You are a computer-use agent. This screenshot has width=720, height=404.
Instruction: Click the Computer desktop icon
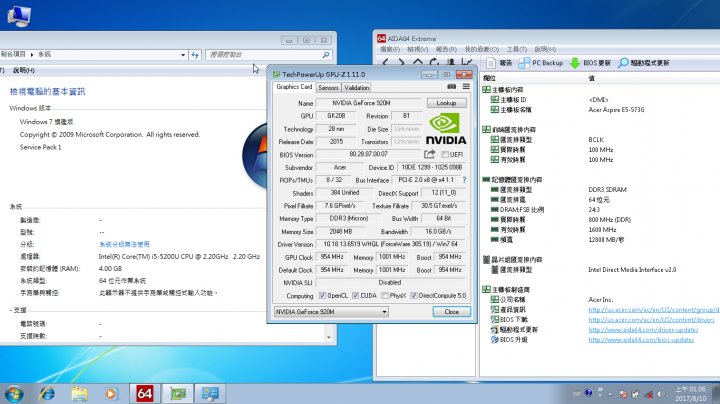point(19,15)
